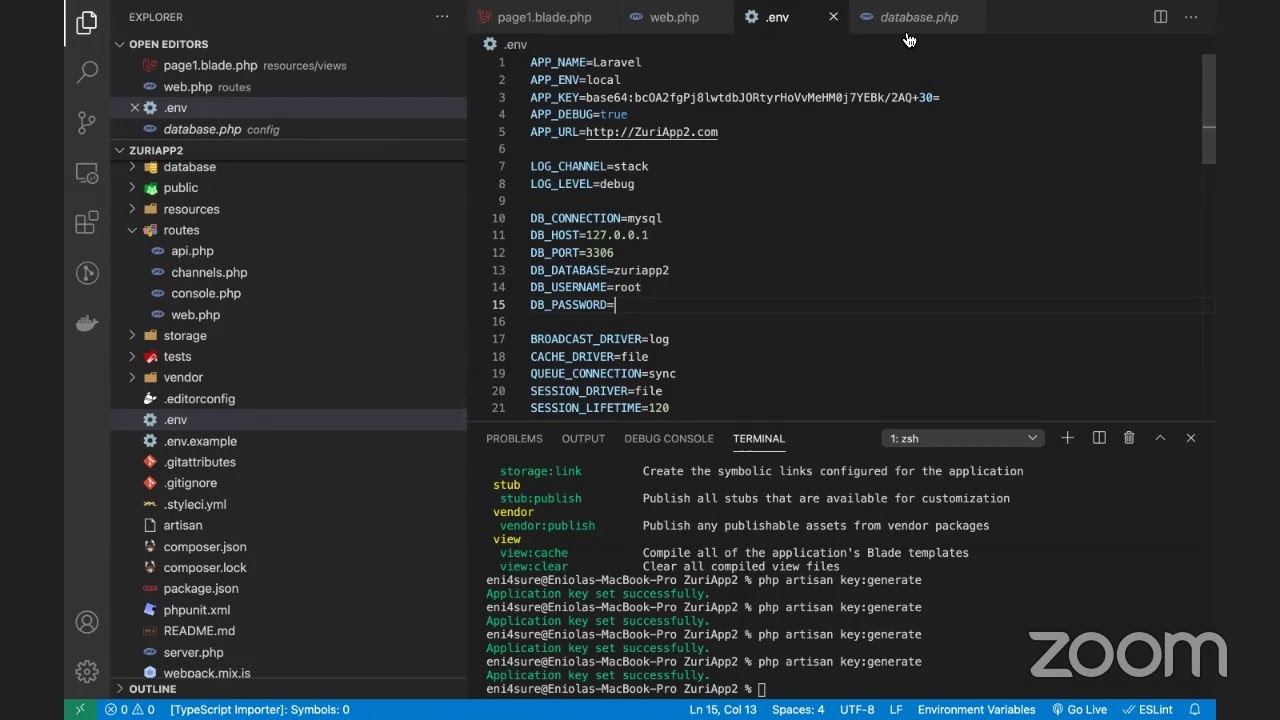Open the Source Control view
The image size is (1280, 720).
(87, 122)
